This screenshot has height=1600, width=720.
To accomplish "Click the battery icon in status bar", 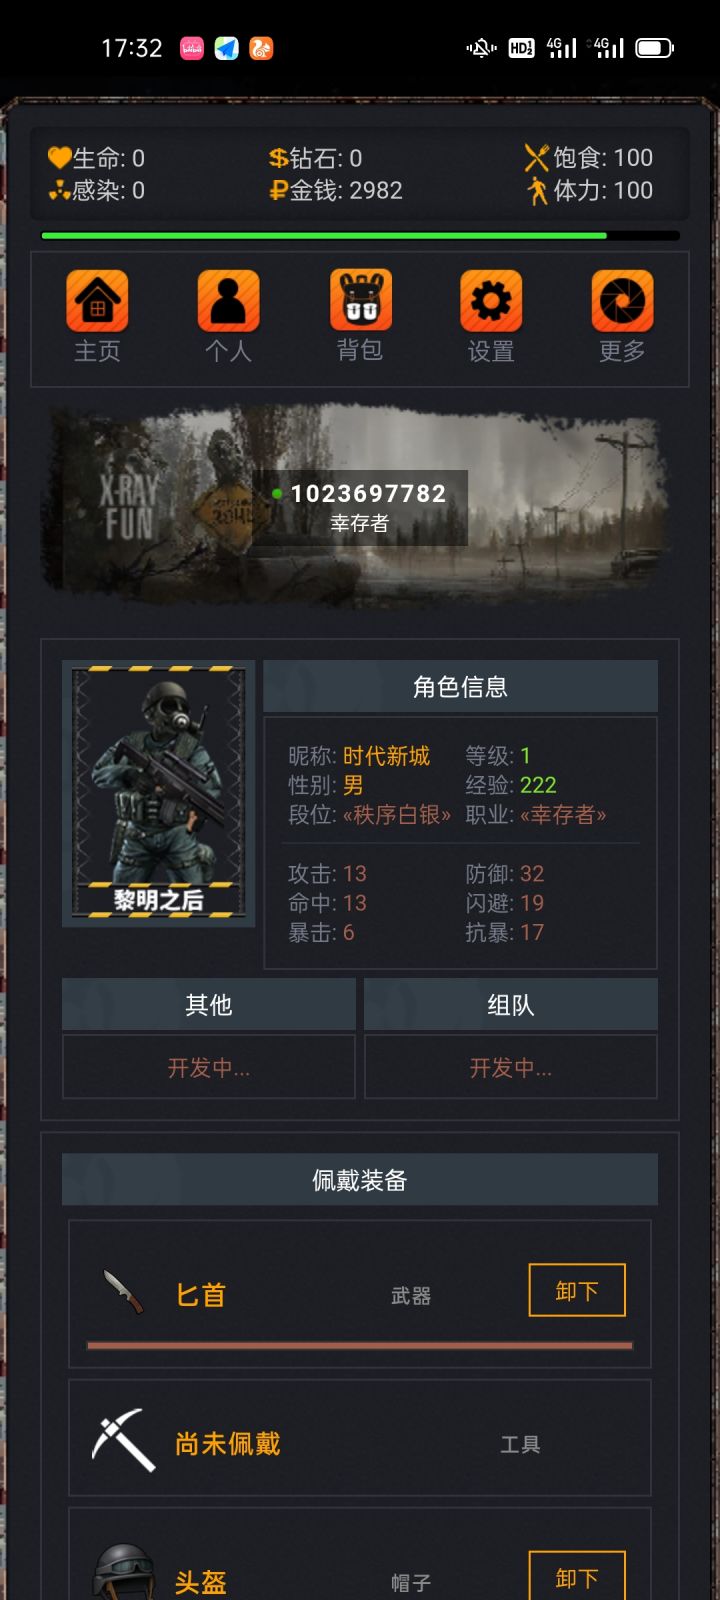I will point(655,48).
